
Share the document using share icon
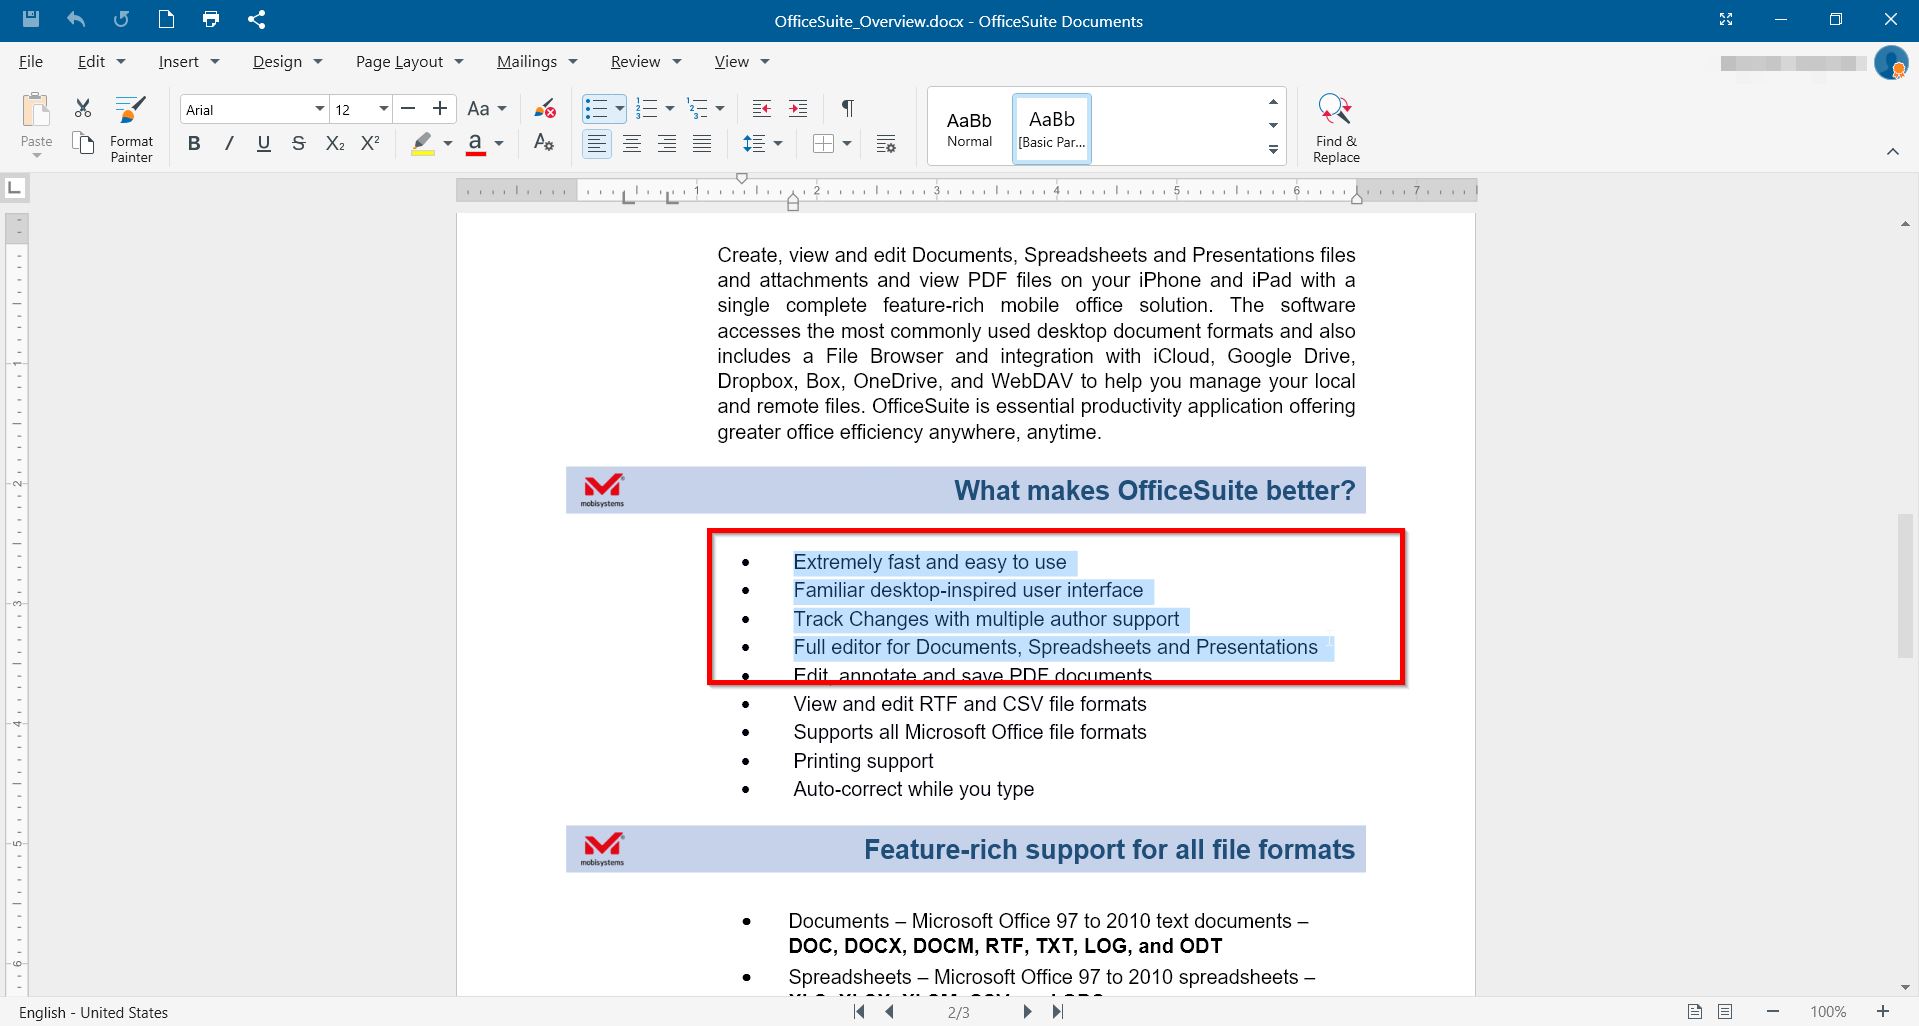256,19
